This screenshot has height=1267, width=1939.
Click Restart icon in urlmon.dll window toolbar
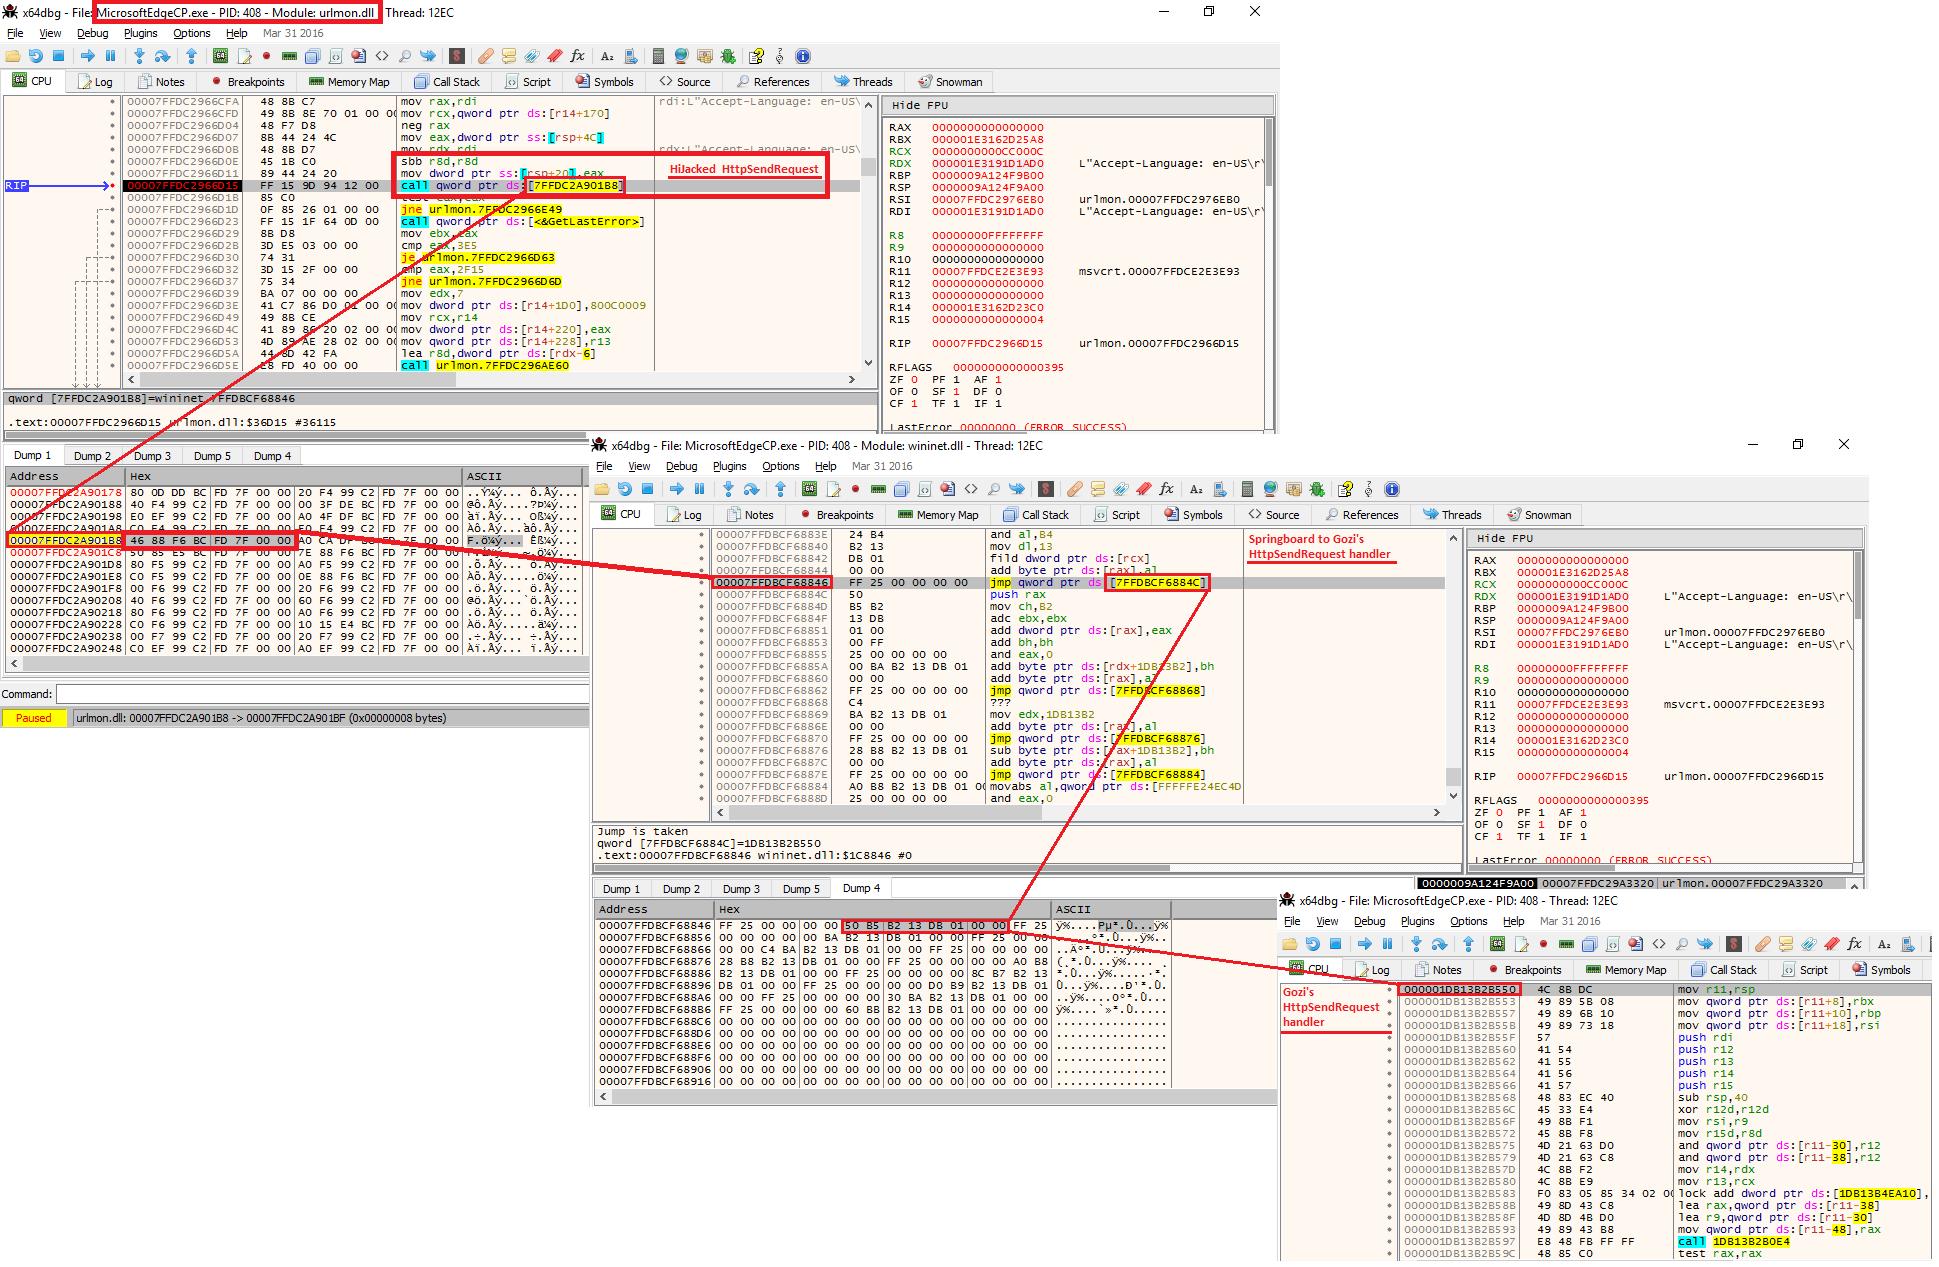[x=35, y=56]
